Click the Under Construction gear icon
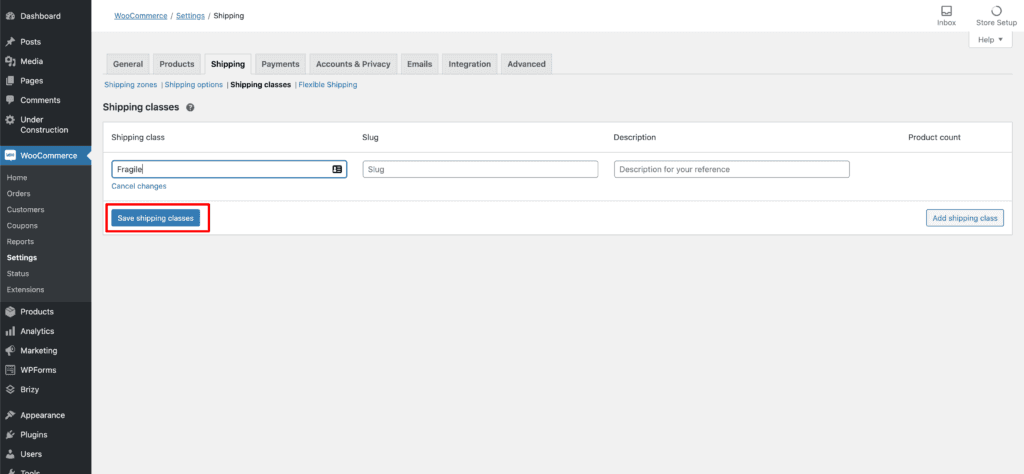This screenshot has width=1024, height=474. [10, 120]
